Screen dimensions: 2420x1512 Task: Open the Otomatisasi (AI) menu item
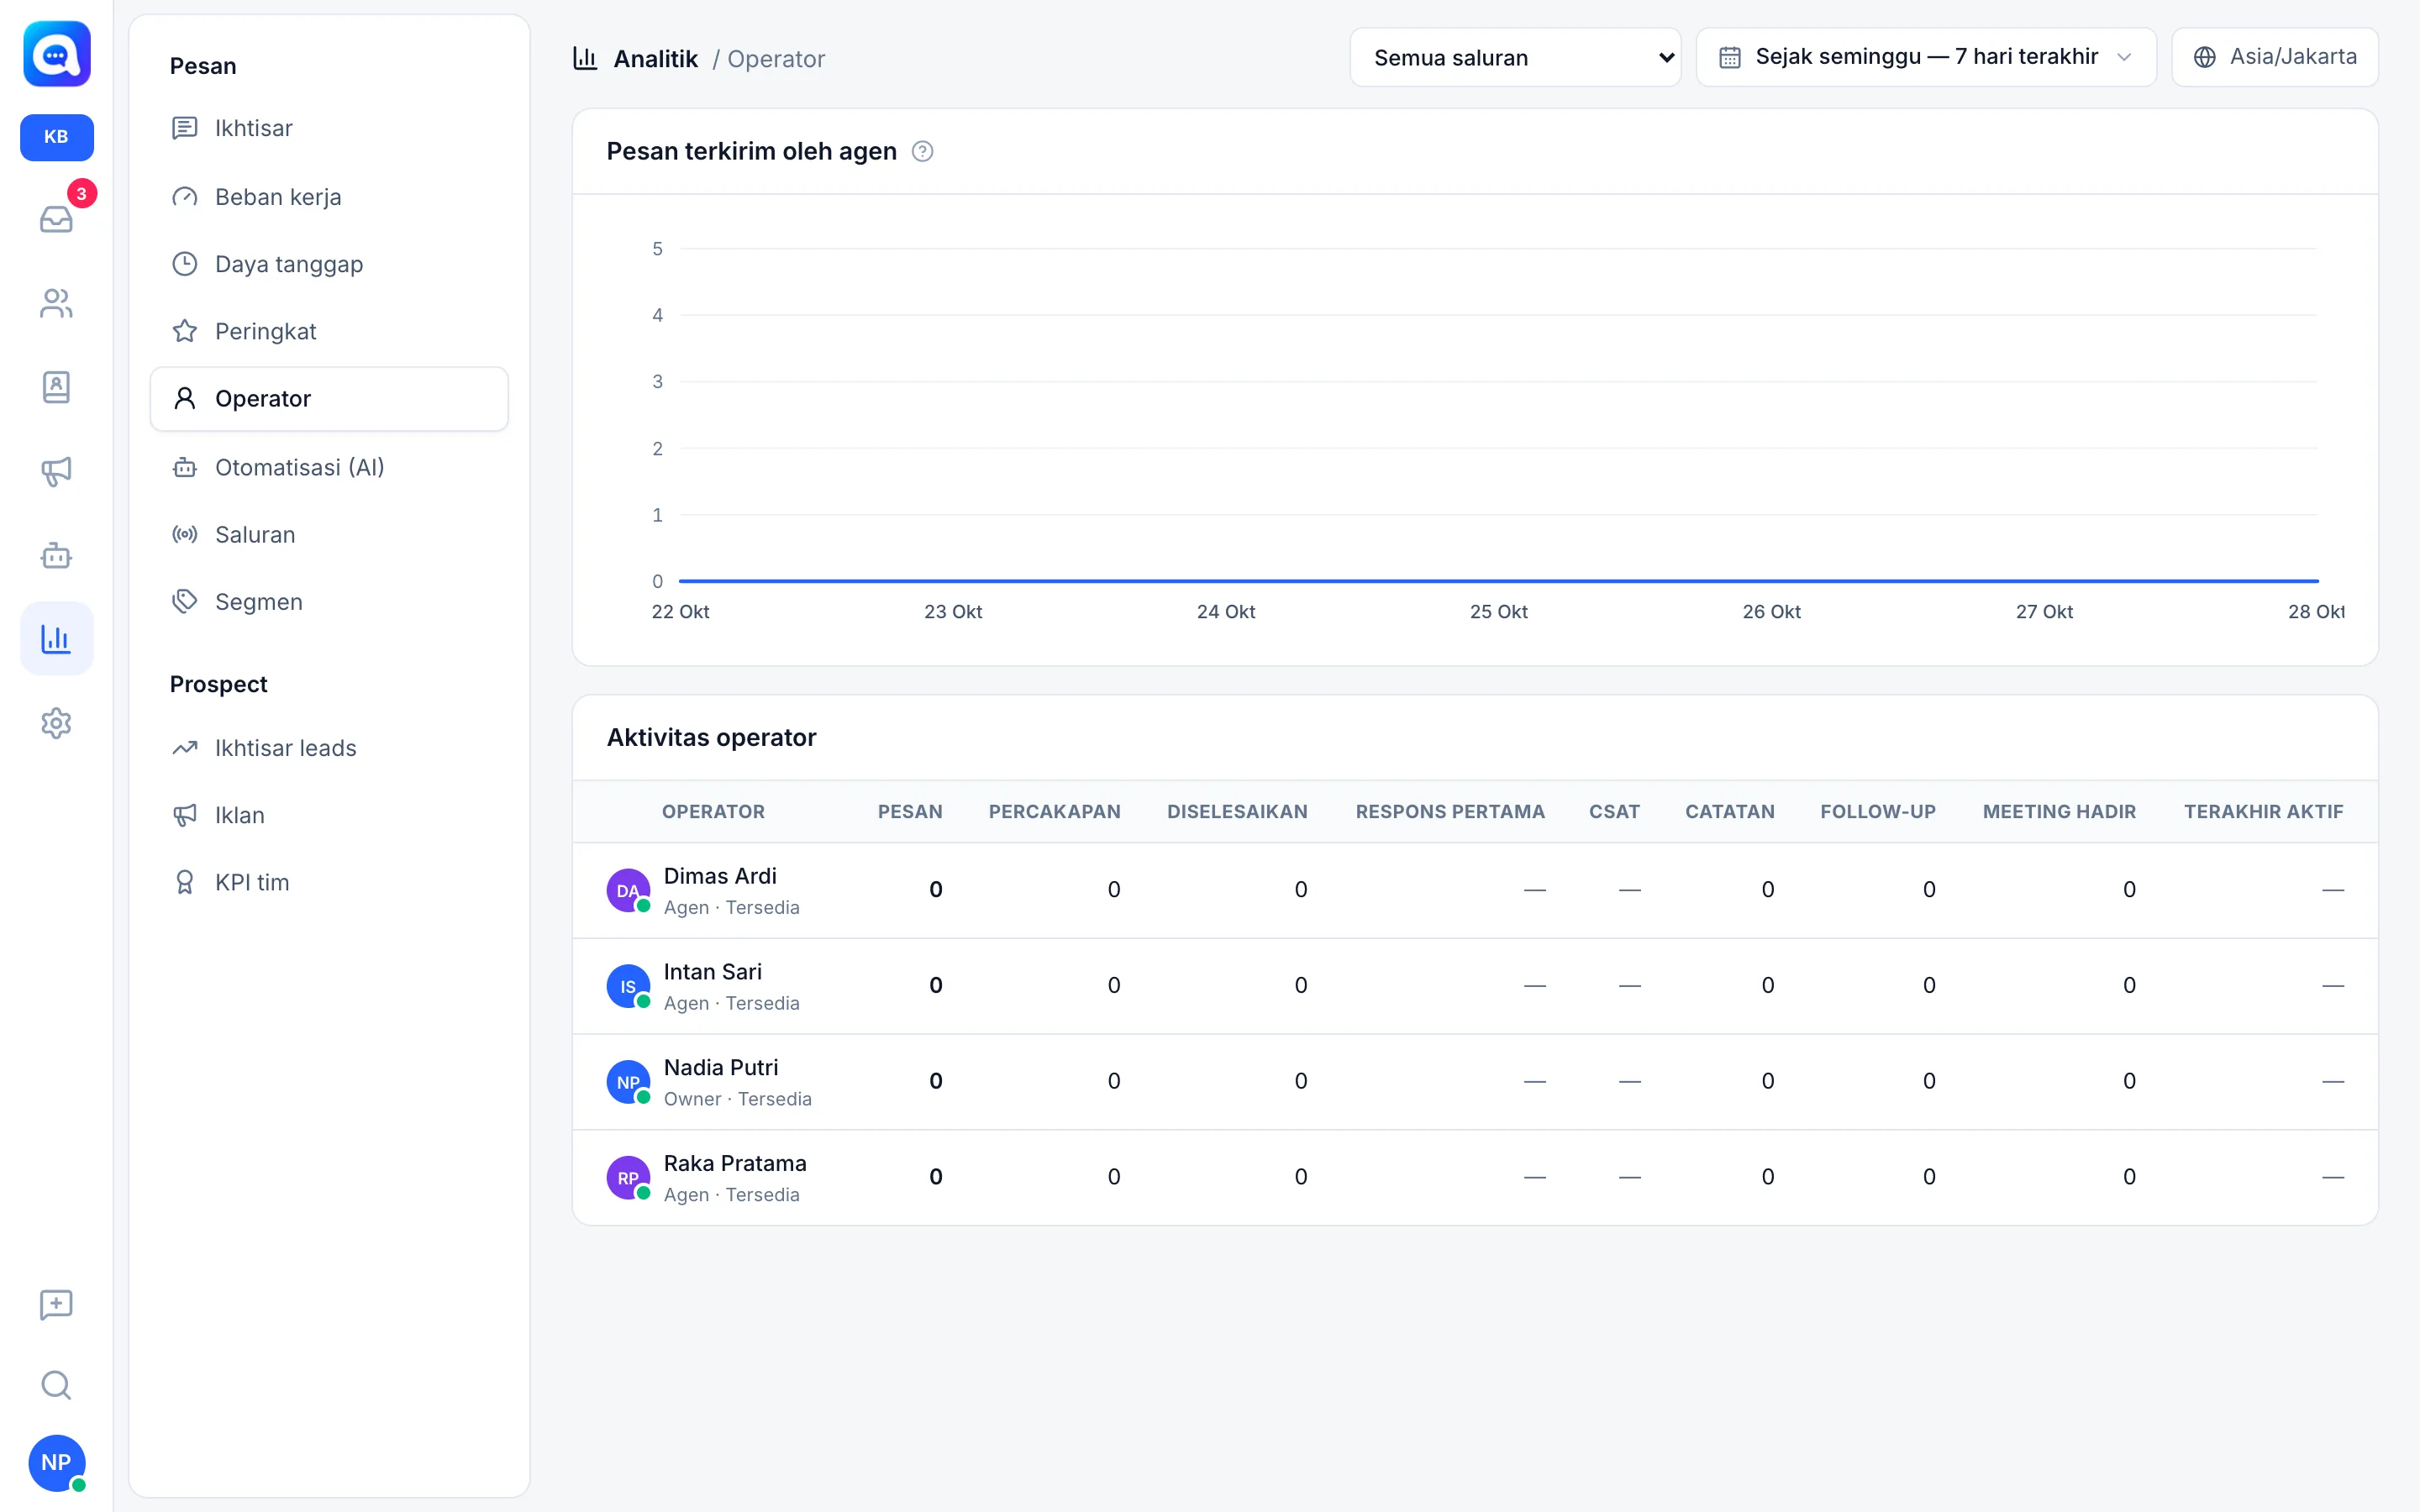[329, 467]
